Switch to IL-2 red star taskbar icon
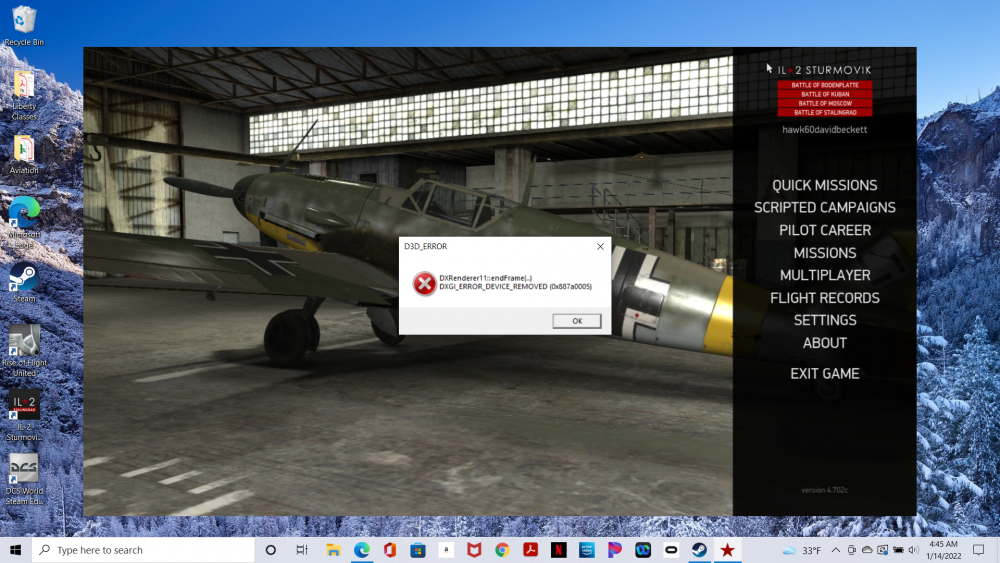 (x=727, y=550)
